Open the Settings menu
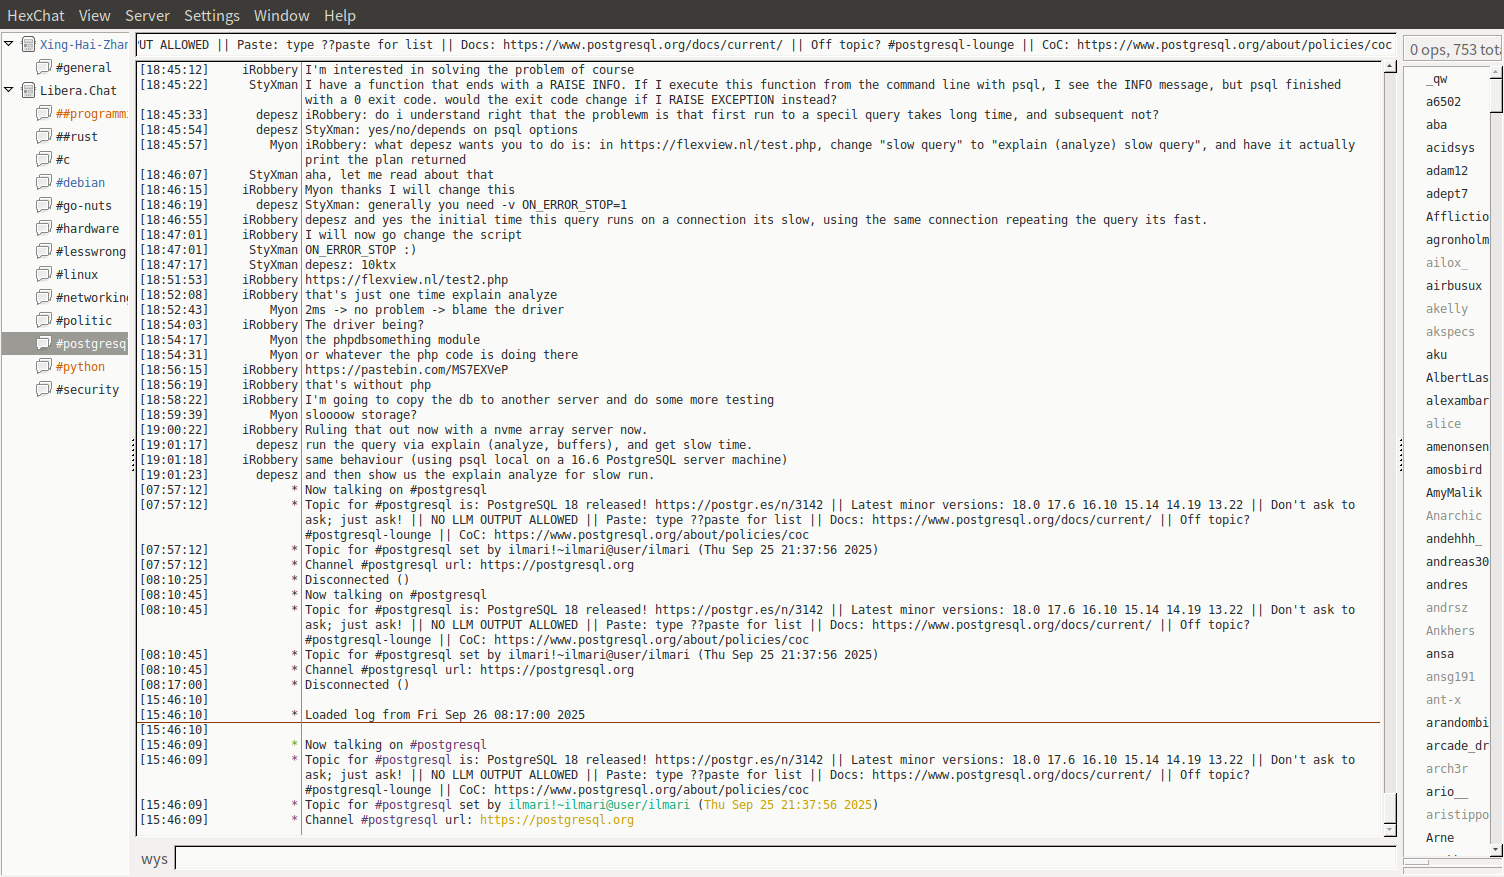The width and height of the screenshot is (1504, 877). click(x=211, y=15)
